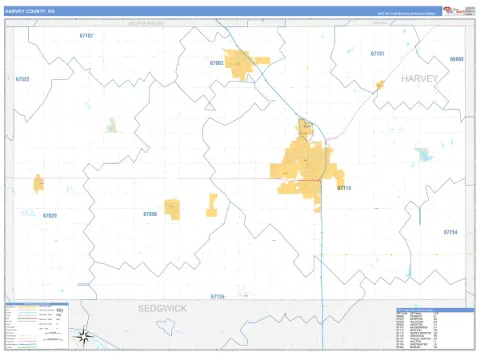The image size is (480, 360).
Task: Click the publisher logo in the title bar
Action: coord(459,11)
